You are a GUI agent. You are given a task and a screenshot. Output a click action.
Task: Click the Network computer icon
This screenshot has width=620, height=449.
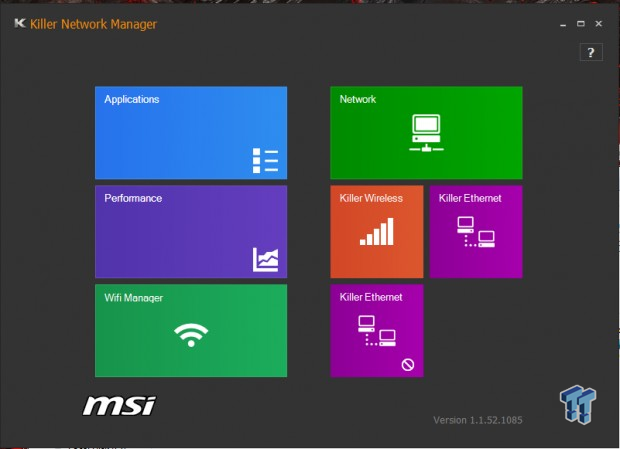point(426,133)
